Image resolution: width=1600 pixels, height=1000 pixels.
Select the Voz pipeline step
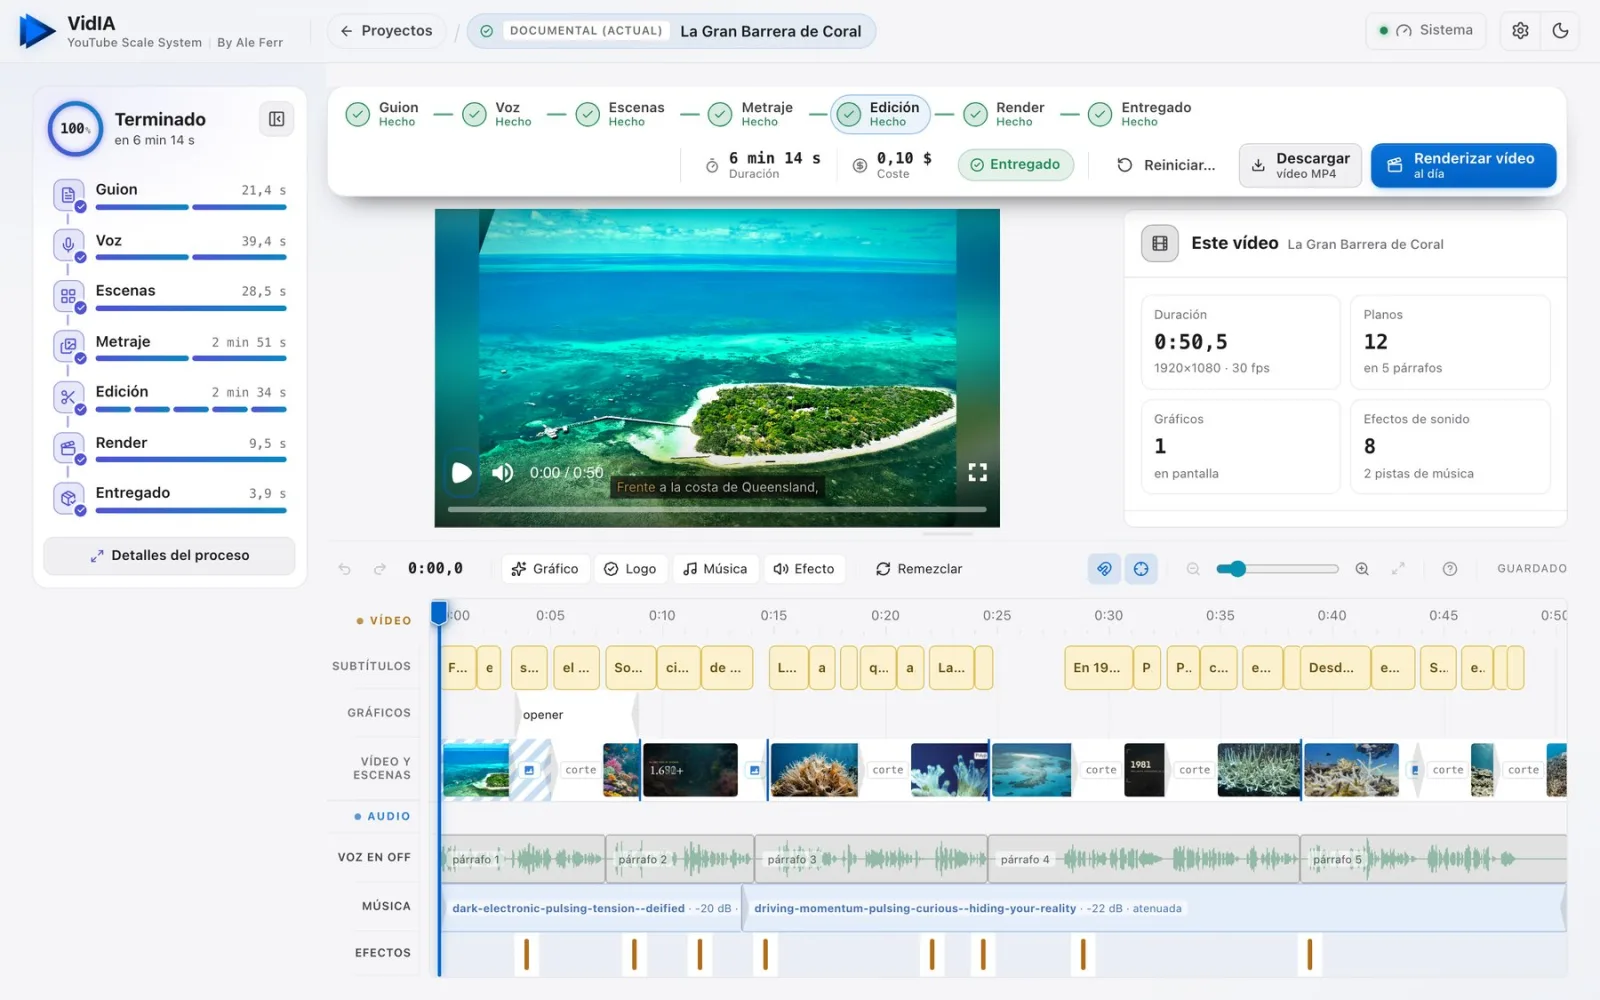pyautogui.click(x=497, y=114)
